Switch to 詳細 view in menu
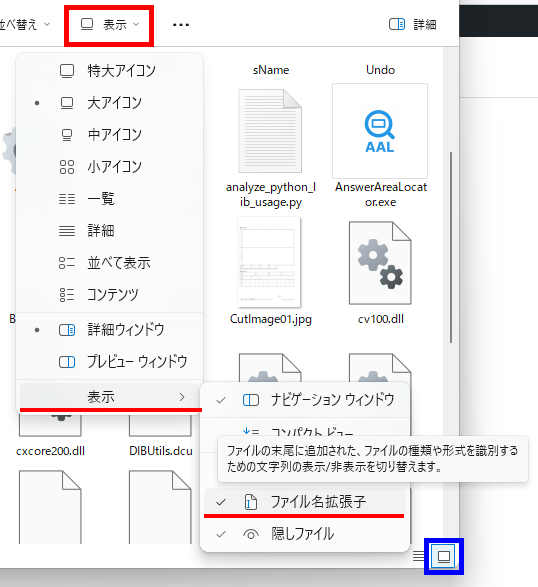 [109, 231]
